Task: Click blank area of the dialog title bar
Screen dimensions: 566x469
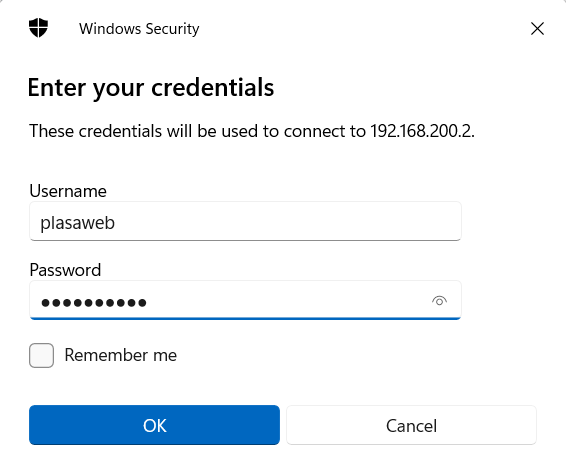Action: [x=361, y=29]
